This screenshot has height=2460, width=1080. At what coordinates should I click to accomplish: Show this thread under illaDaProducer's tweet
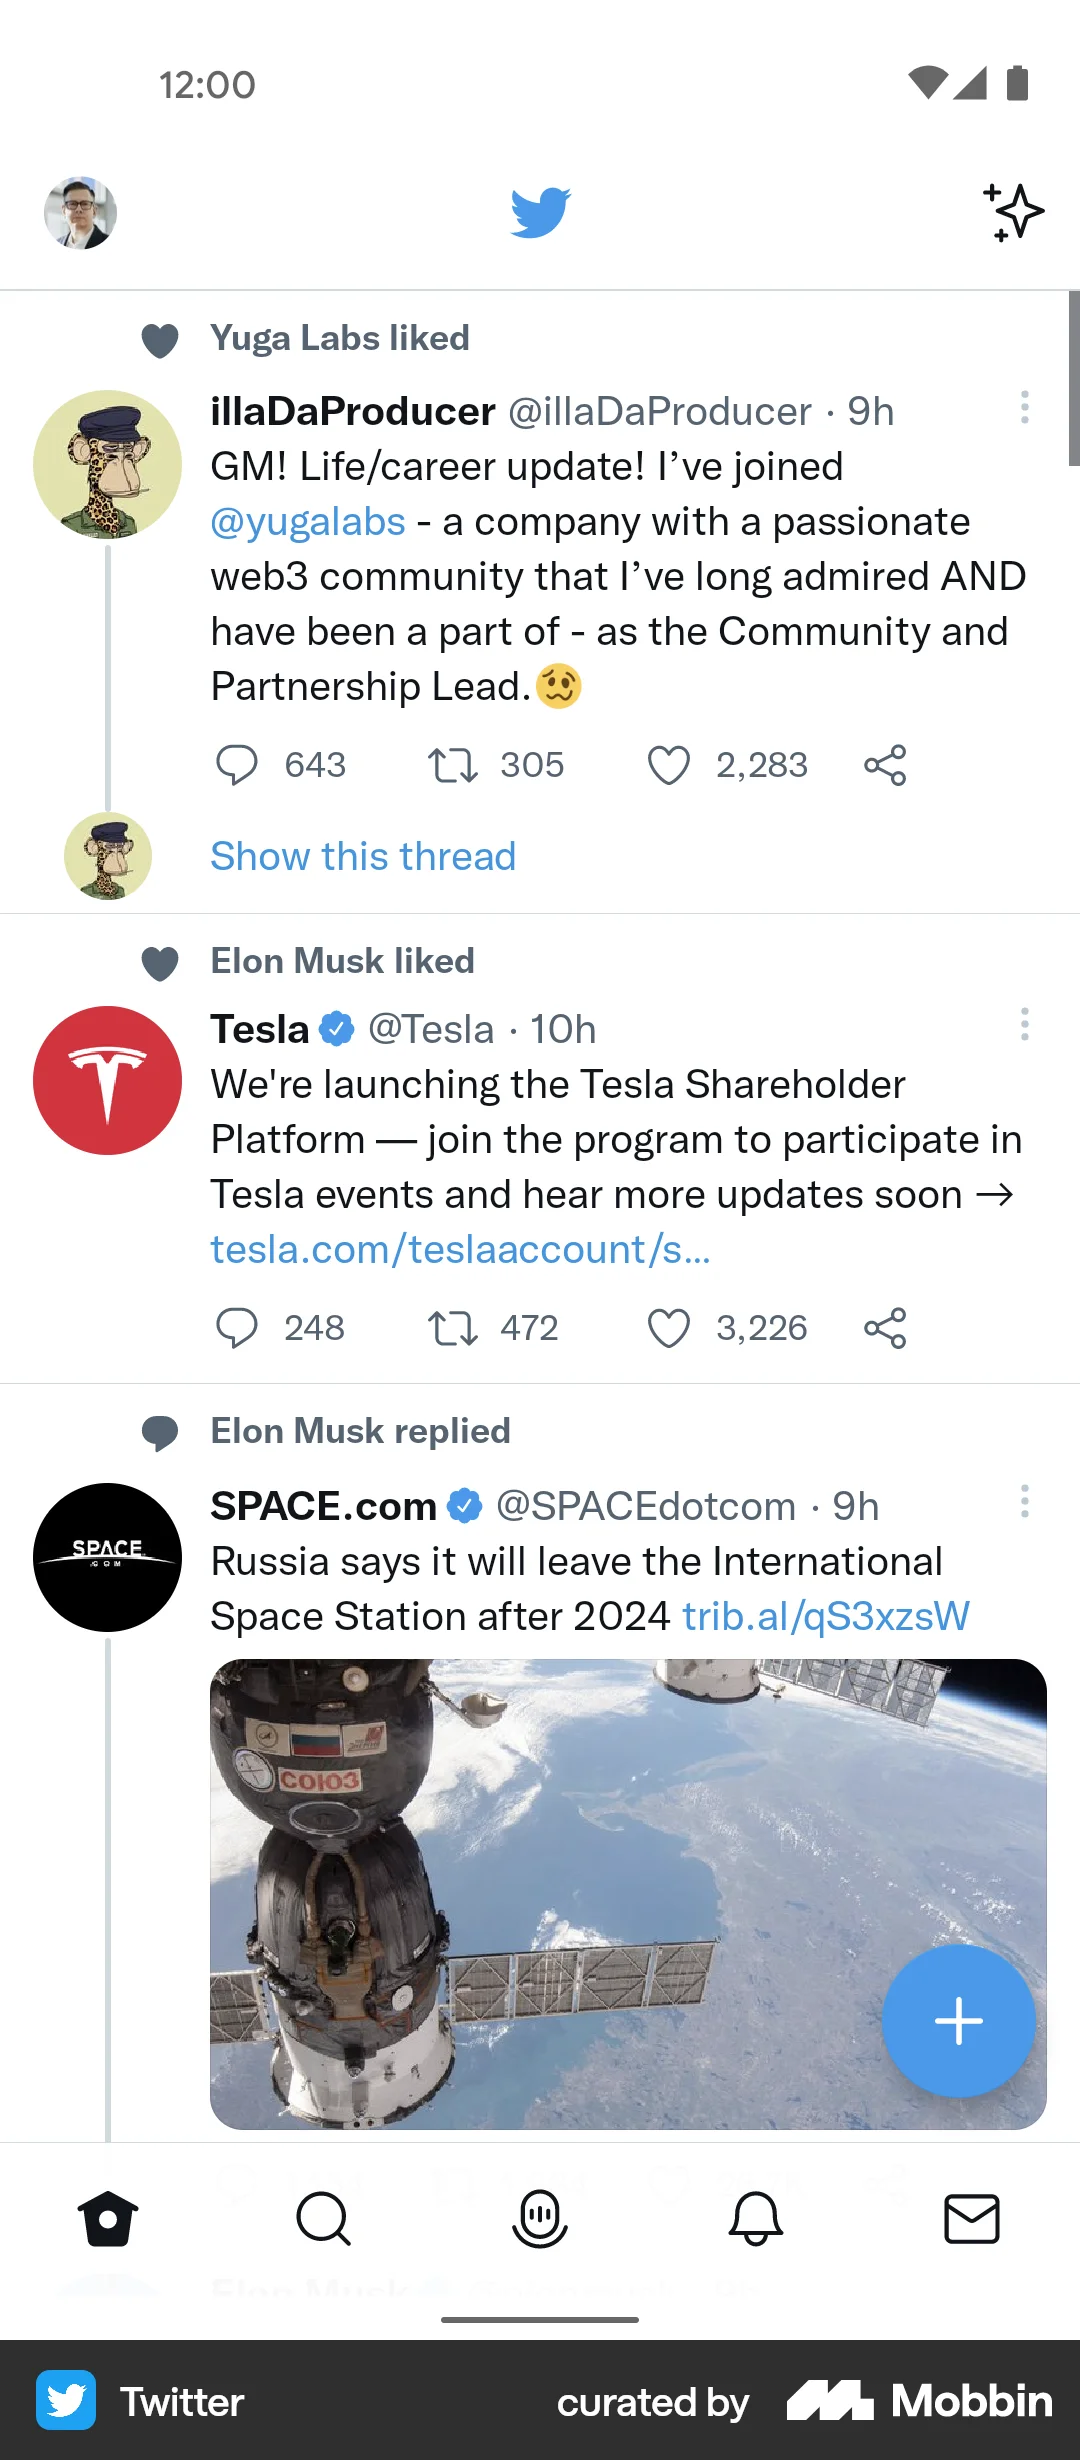click(362, 856)
